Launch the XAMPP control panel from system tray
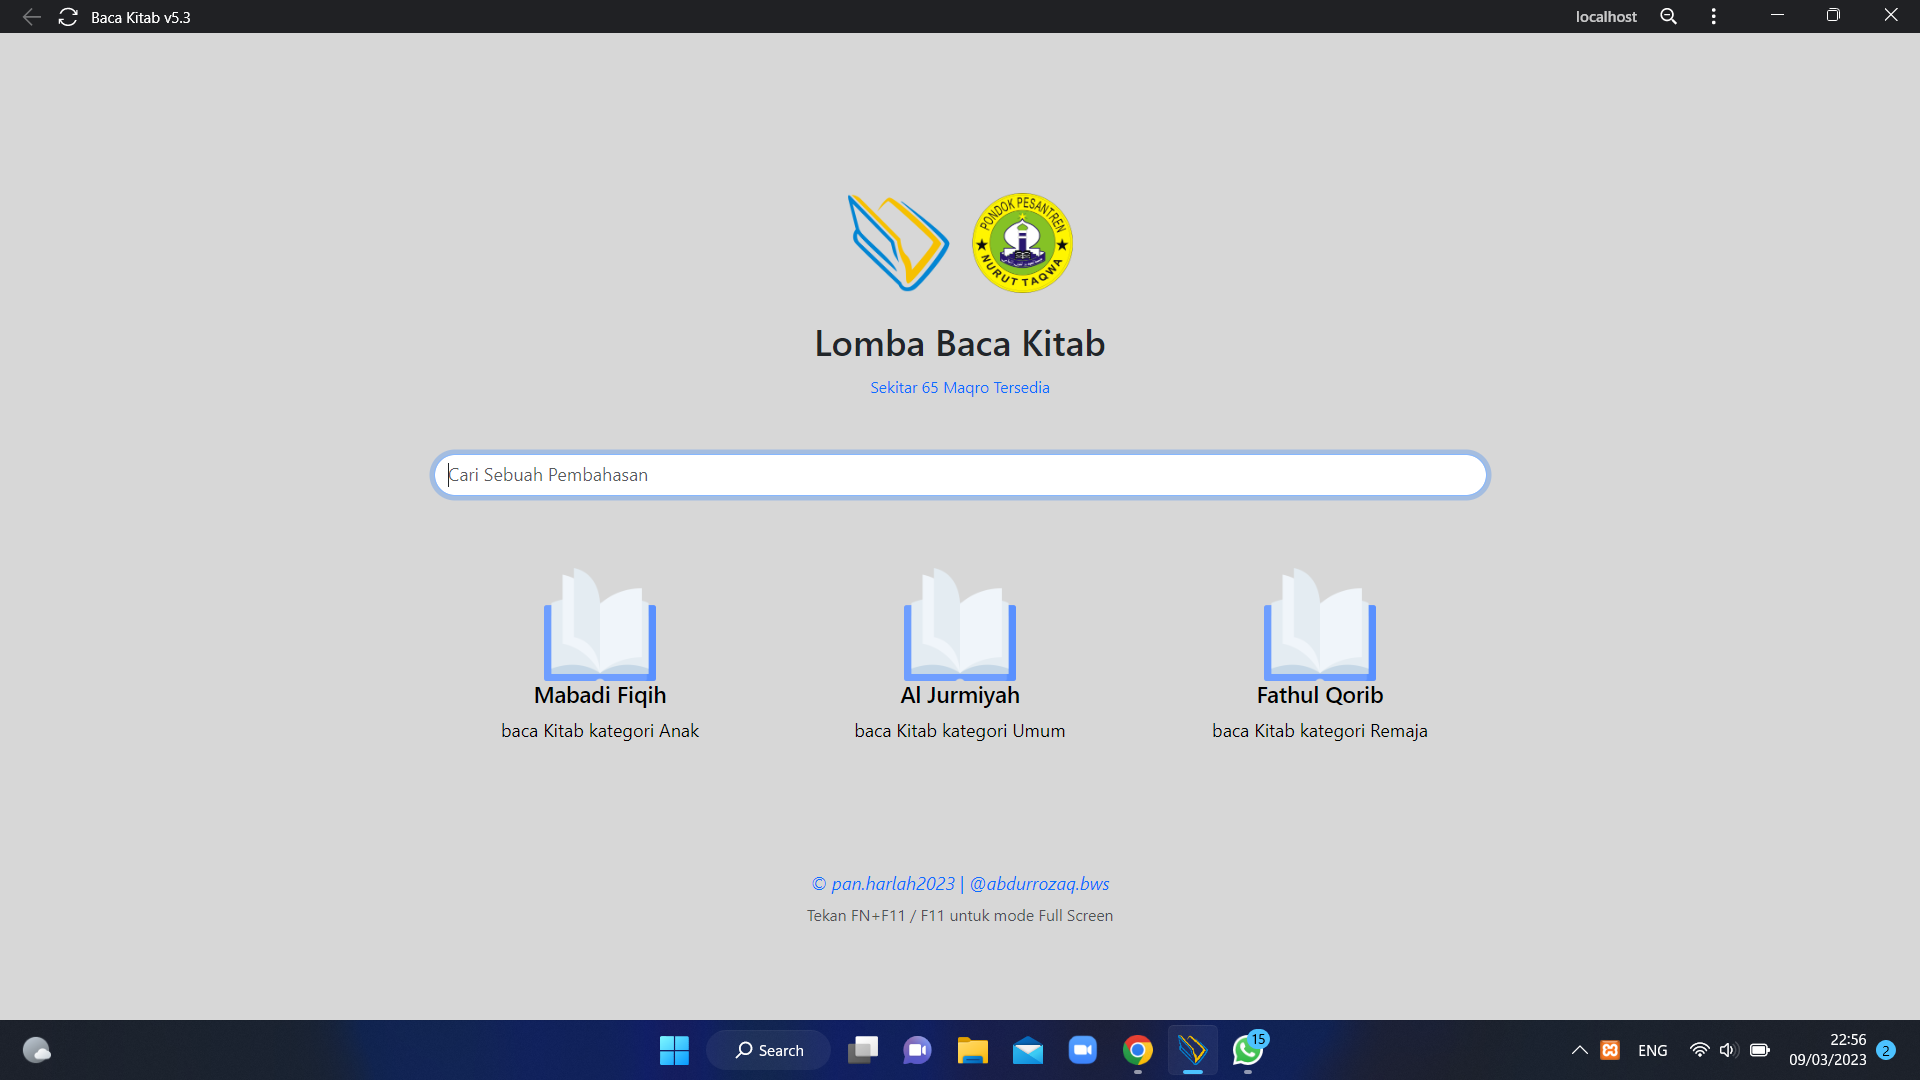This screenshot has height=1080, width=1920. (1609, 1050)
